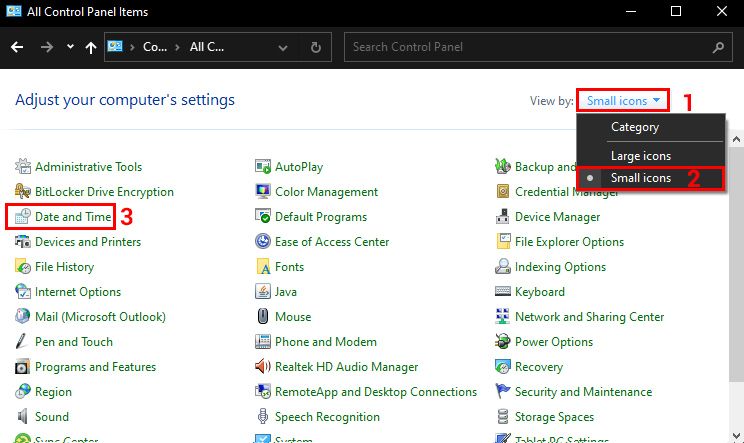The image size is (744, 443).
Task: Select the Small icons radio option
Action: [651, 178]
